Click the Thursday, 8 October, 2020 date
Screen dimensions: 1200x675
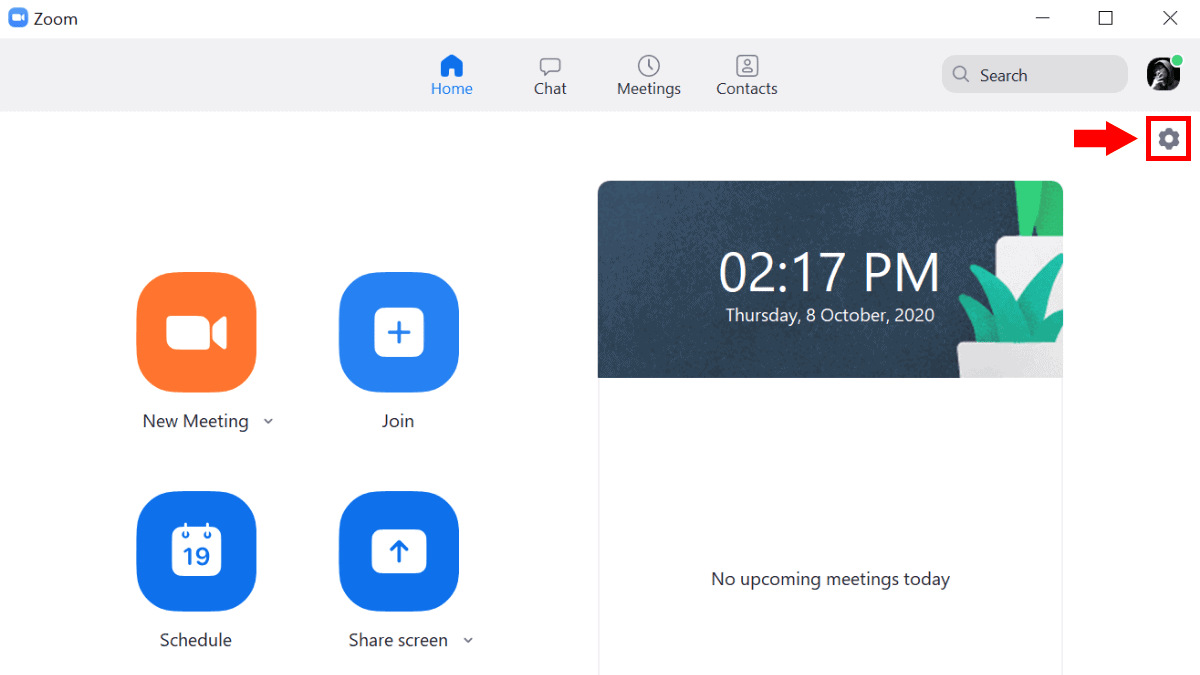click(x=830, y=315)
